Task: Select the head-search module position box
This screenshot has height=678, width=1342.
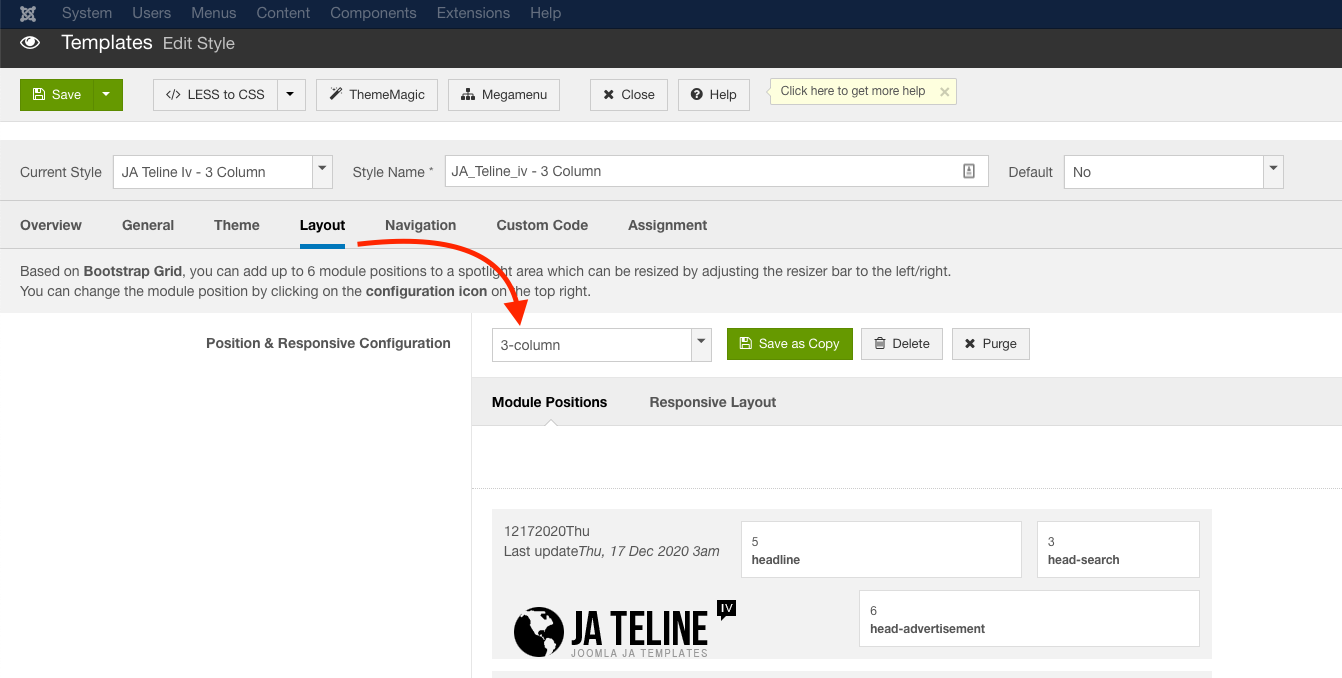Action: click(x=1117, y=549)
